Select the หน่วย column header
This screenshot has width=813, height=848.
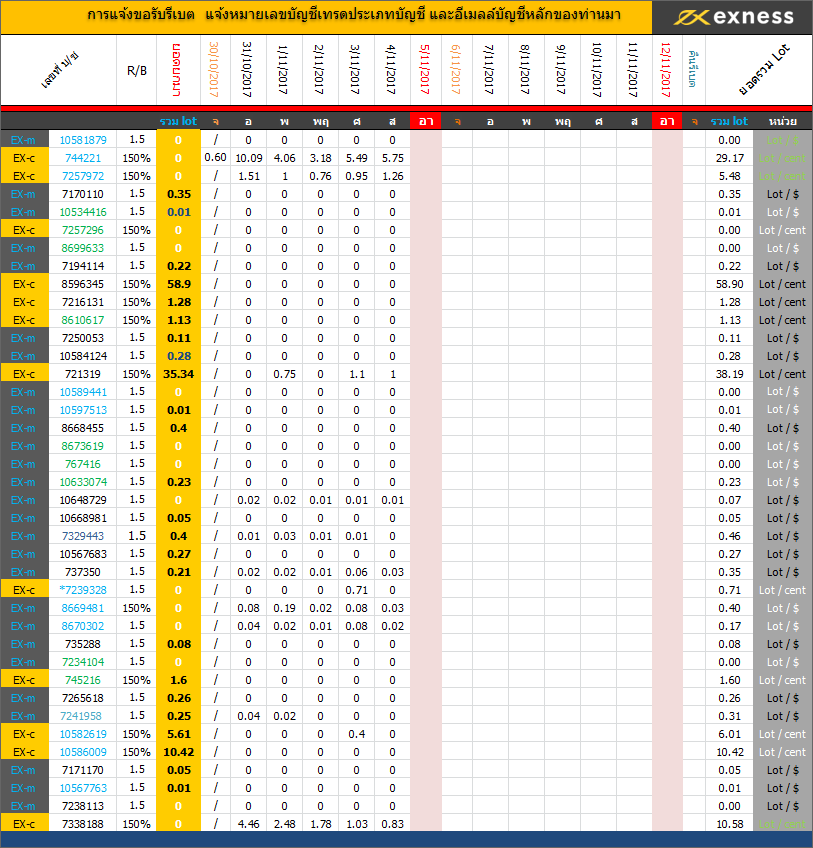point(782,121)
